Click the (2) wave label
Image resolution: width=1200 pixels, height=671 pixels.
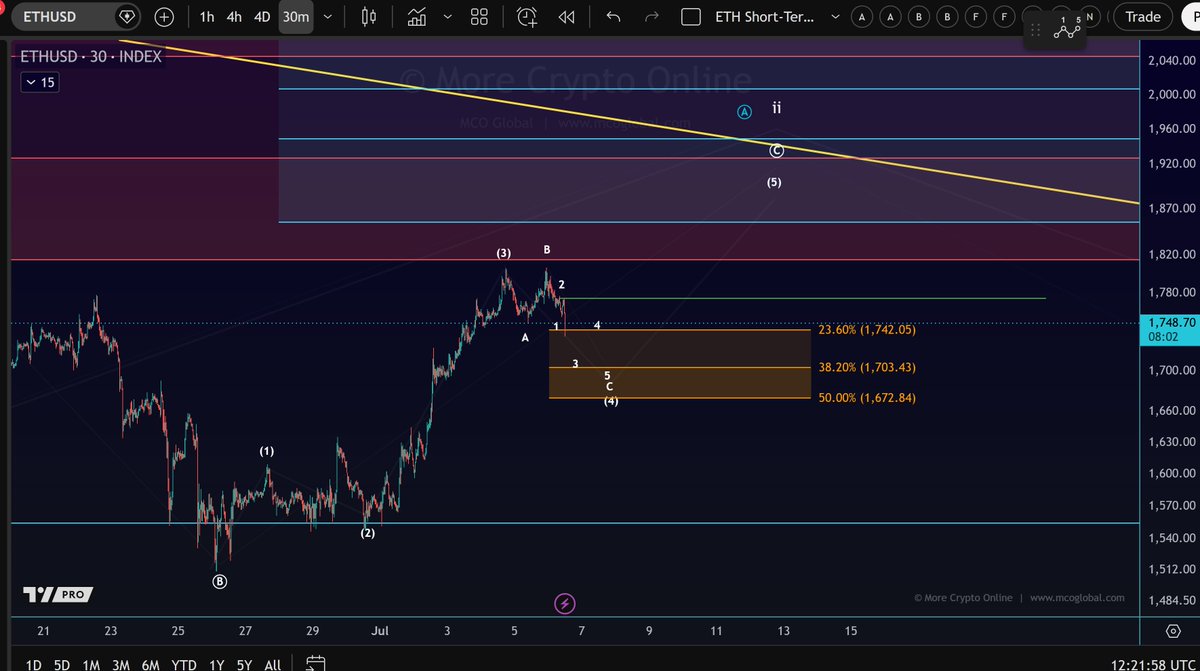pos(368,533)
